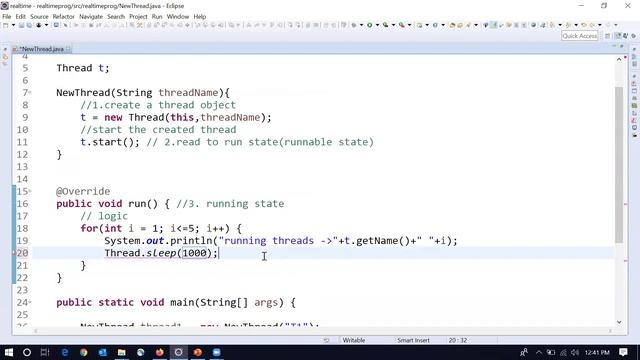Open the Project menu
The width and height of the screenshot is (640, 360).
pyautogui.click(x=138, y=16)
